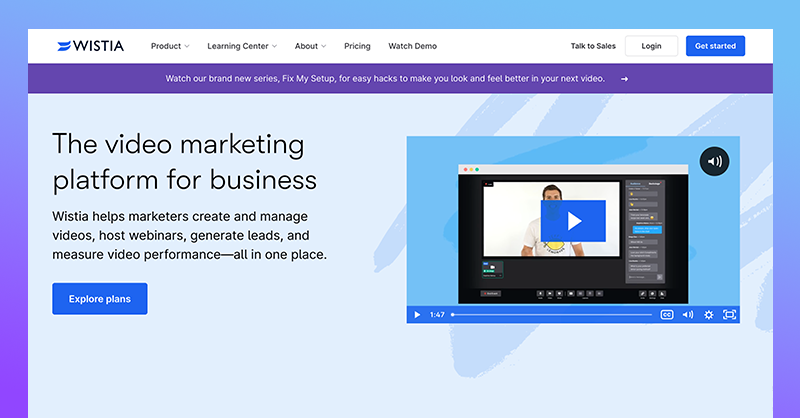Click the Wistia logo
Image resolution: width=800 pixels, height=418 pixels.
(x=90, y=46)
